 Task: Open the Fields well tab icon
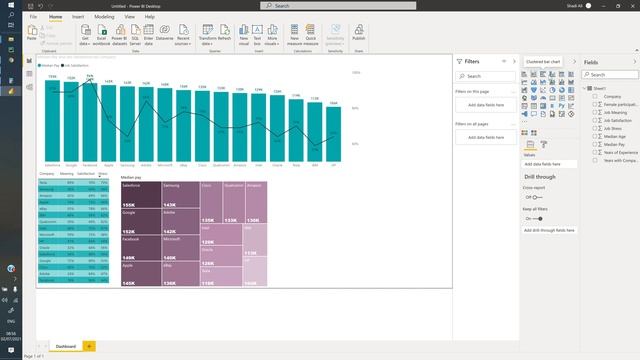pyautogui.click(x=530, y=144)
